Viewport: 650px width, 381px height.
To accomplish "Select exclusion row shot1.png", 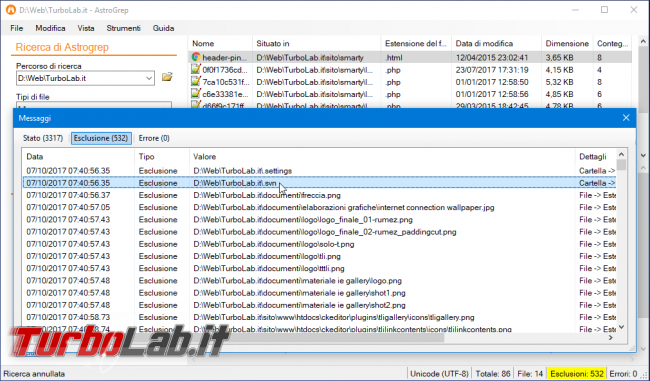I will tap(319, 293).
